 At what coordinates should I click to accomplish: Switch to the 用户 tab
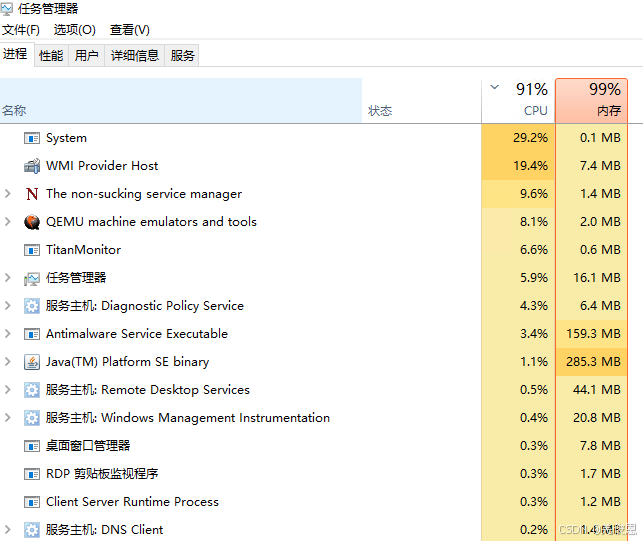87,55
